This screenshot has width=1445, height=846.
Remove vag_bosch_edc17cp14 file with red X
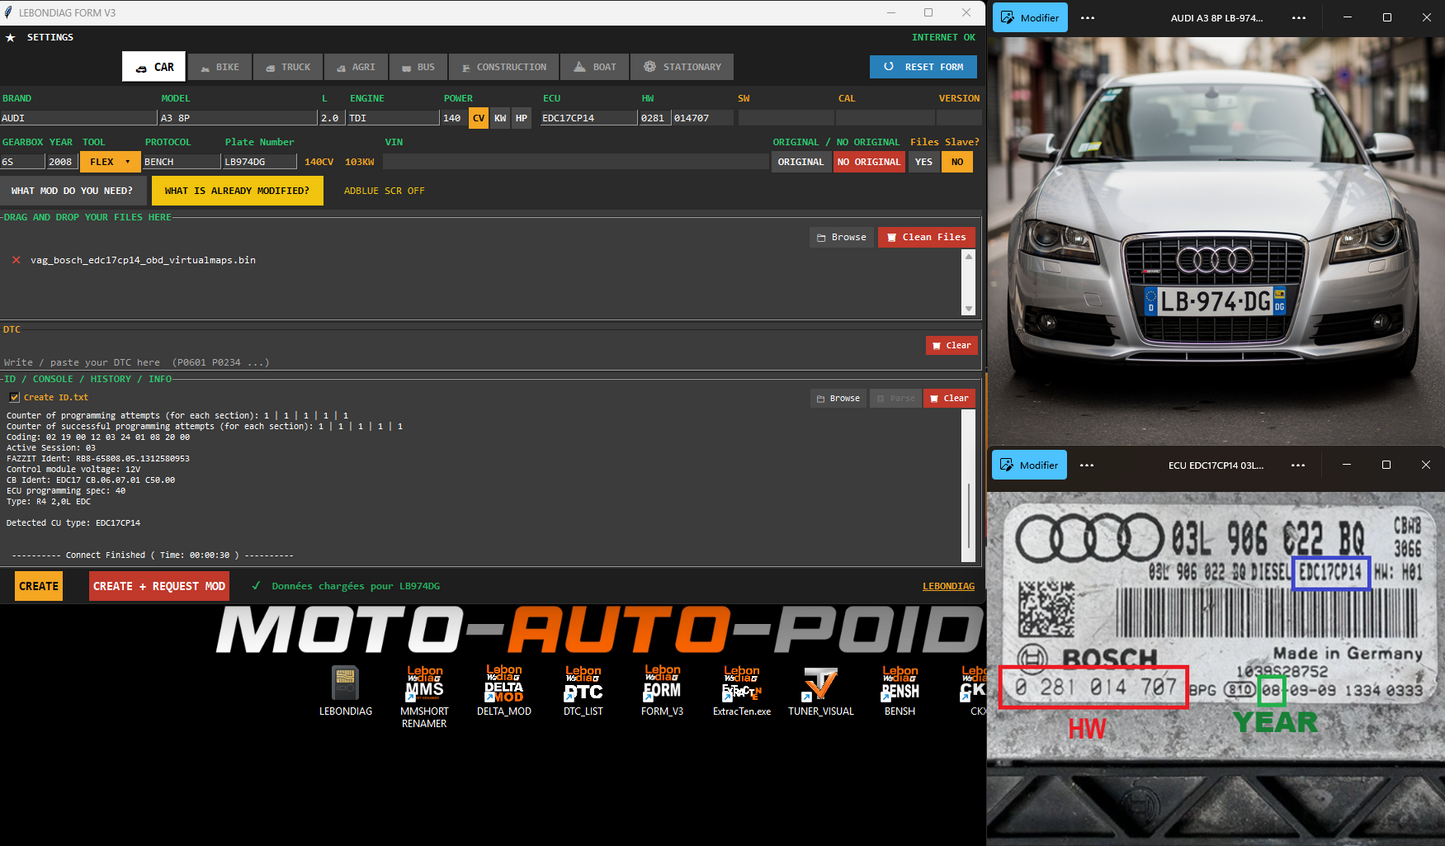16,260
